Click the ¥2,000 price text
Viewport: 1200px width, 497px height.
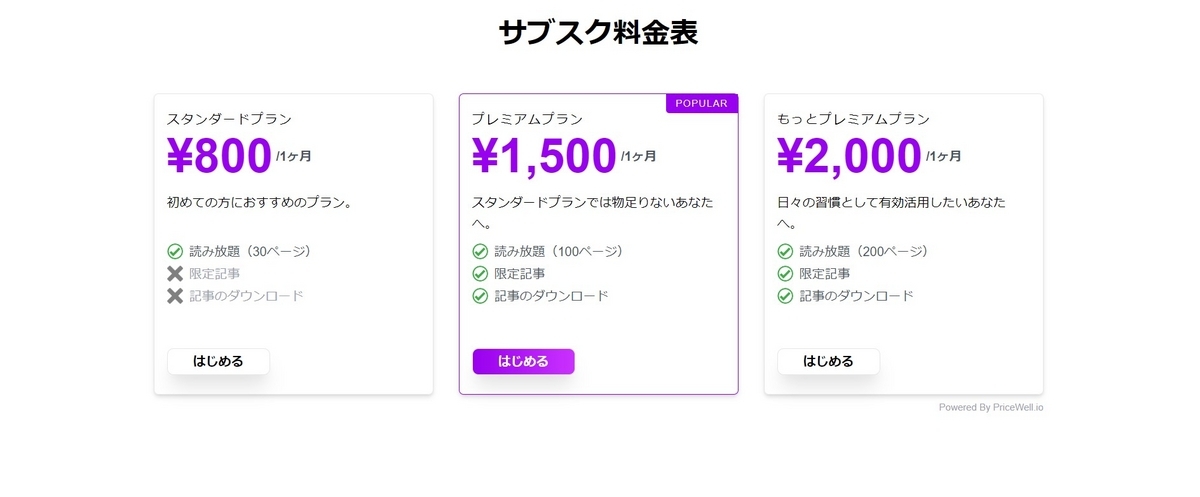click(849, 156)
